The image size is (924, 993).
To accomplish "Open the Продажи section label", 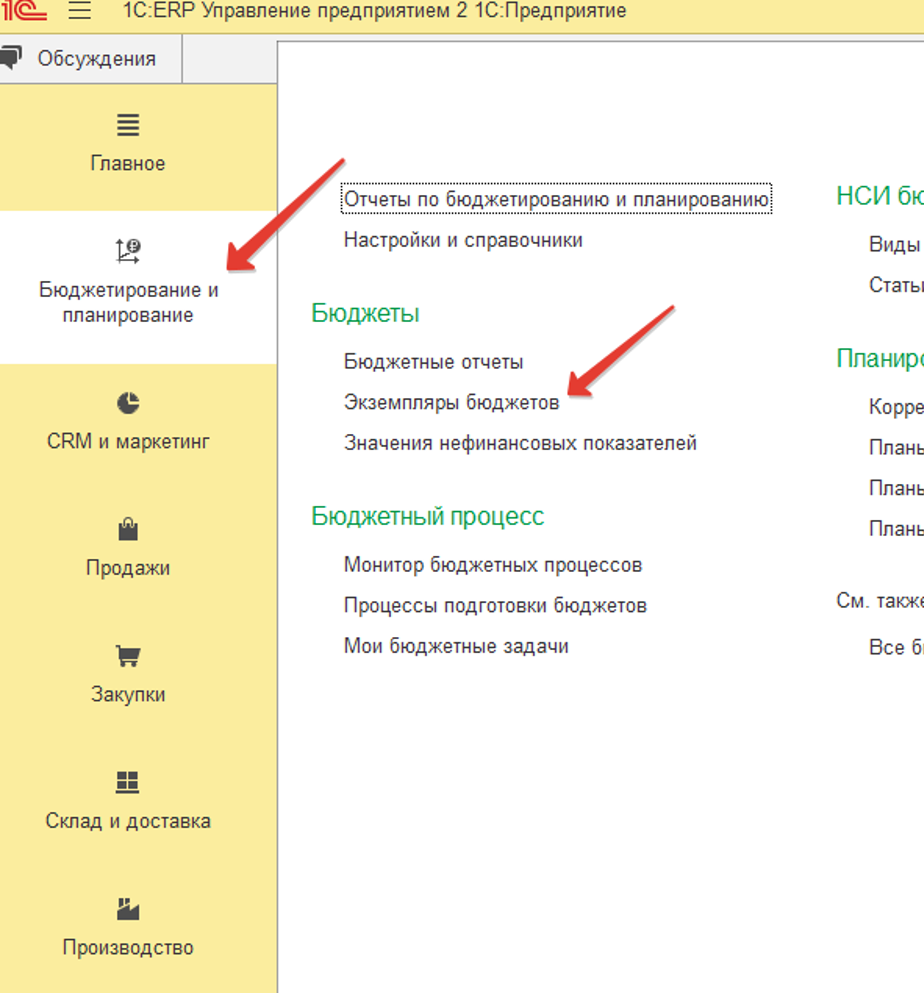I will (x=128, y=568).
